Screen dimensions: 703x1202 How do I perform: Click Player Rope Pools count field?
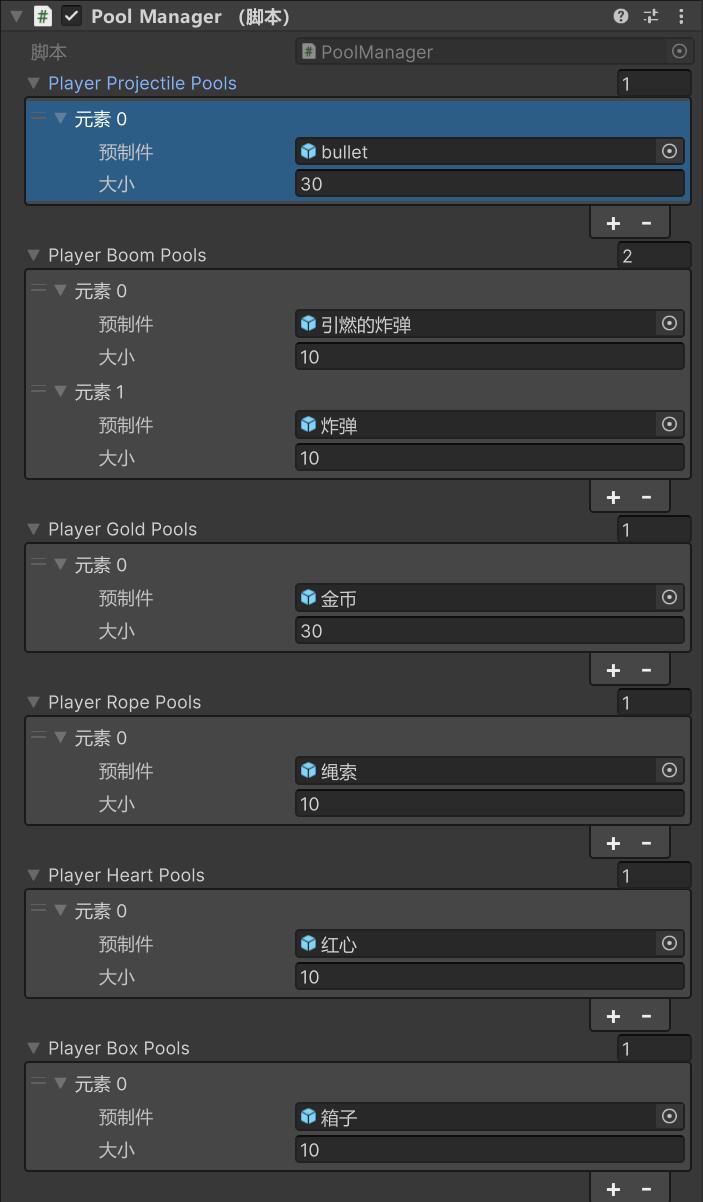point(654,702)
